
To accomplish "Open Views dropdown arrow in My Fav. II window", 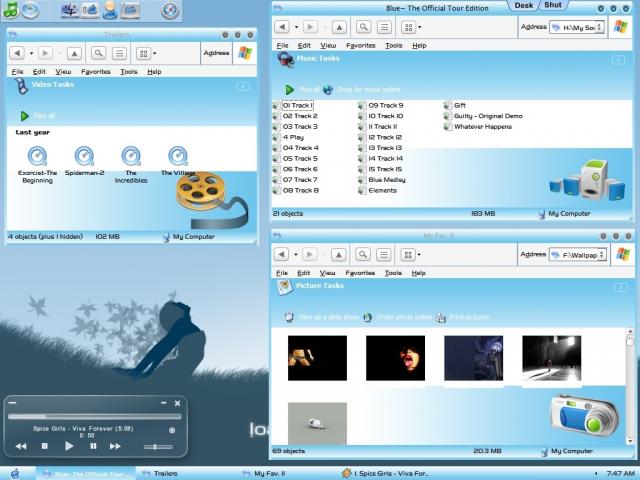I will (x=419, y=254).
